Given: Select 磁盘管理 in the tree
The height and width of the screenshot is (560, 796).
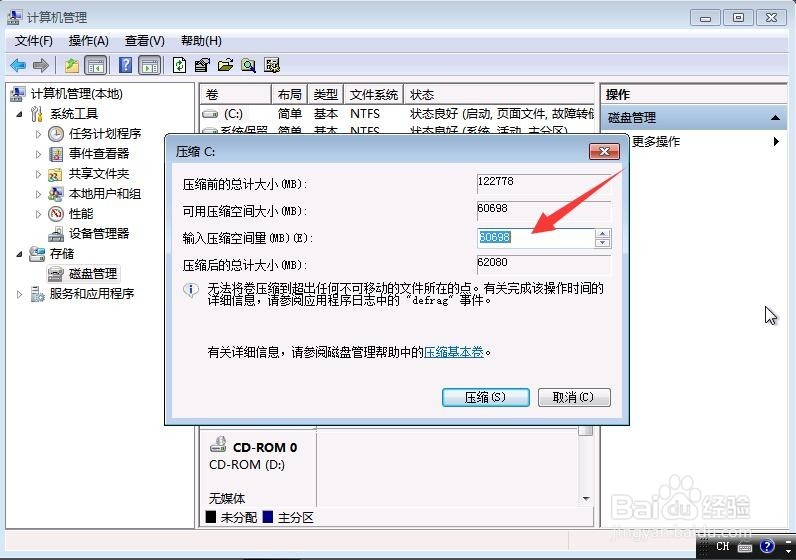Looking at the screenshot, I should [93, 274].
